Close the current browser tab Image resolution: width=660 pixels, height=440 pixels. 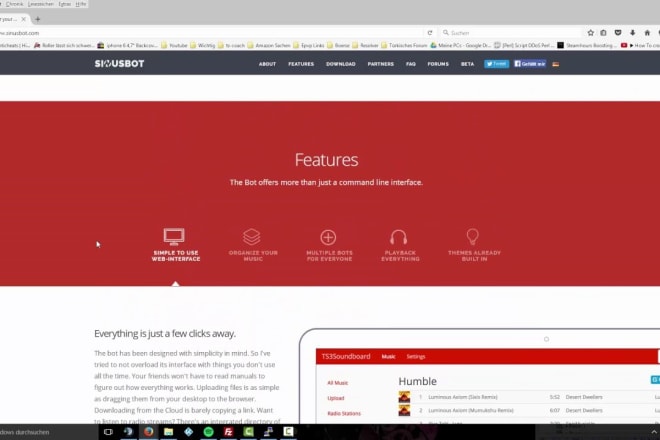(x=24, y=19)
